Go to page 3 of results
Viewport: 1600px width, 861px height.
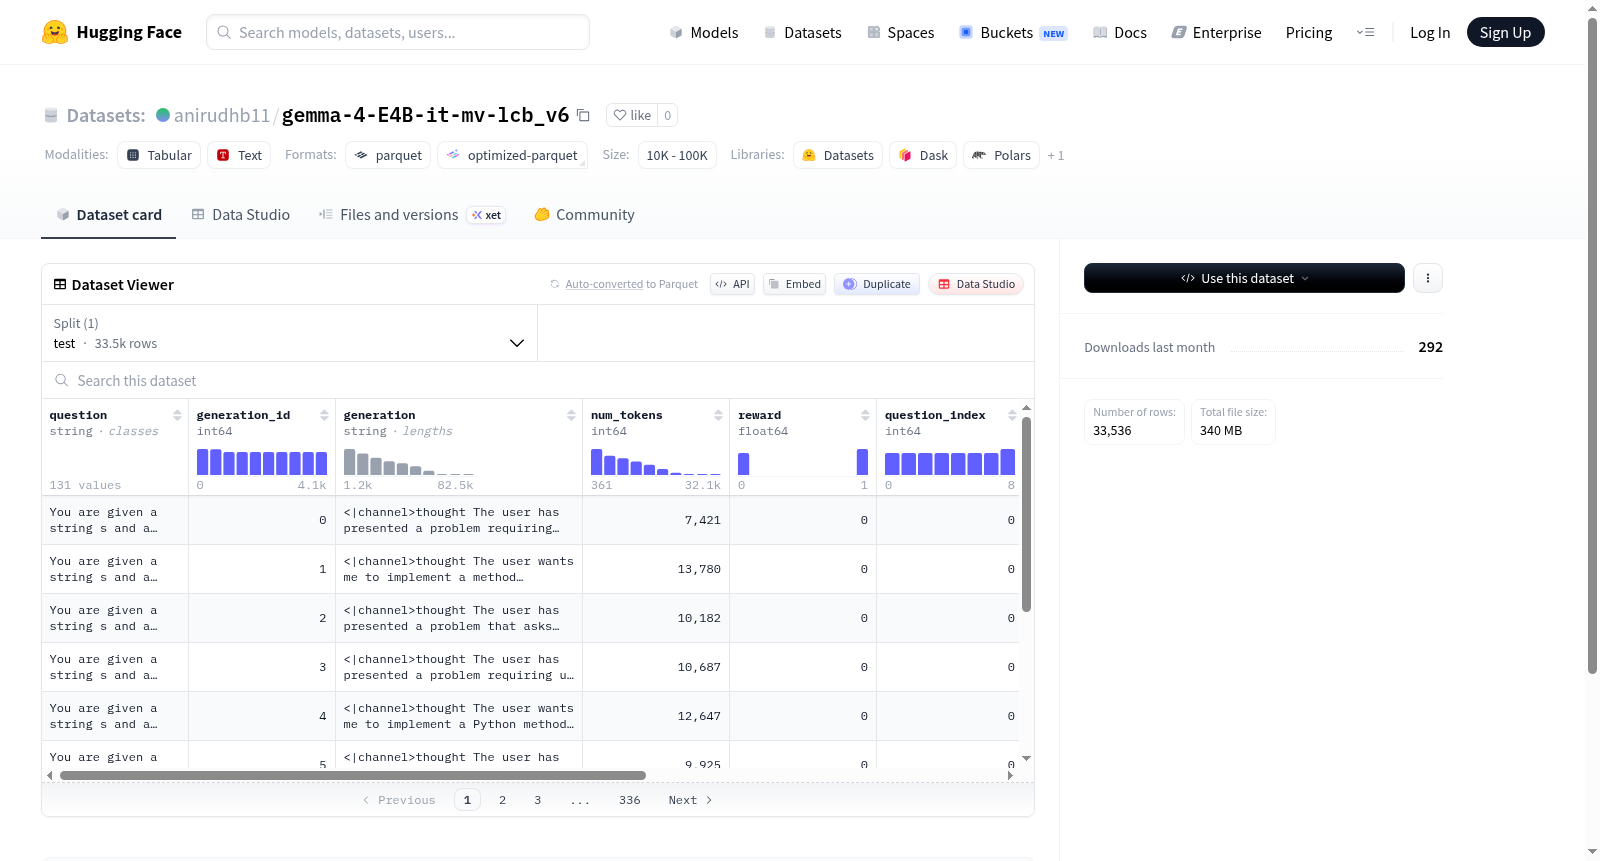tap(538, 800)
